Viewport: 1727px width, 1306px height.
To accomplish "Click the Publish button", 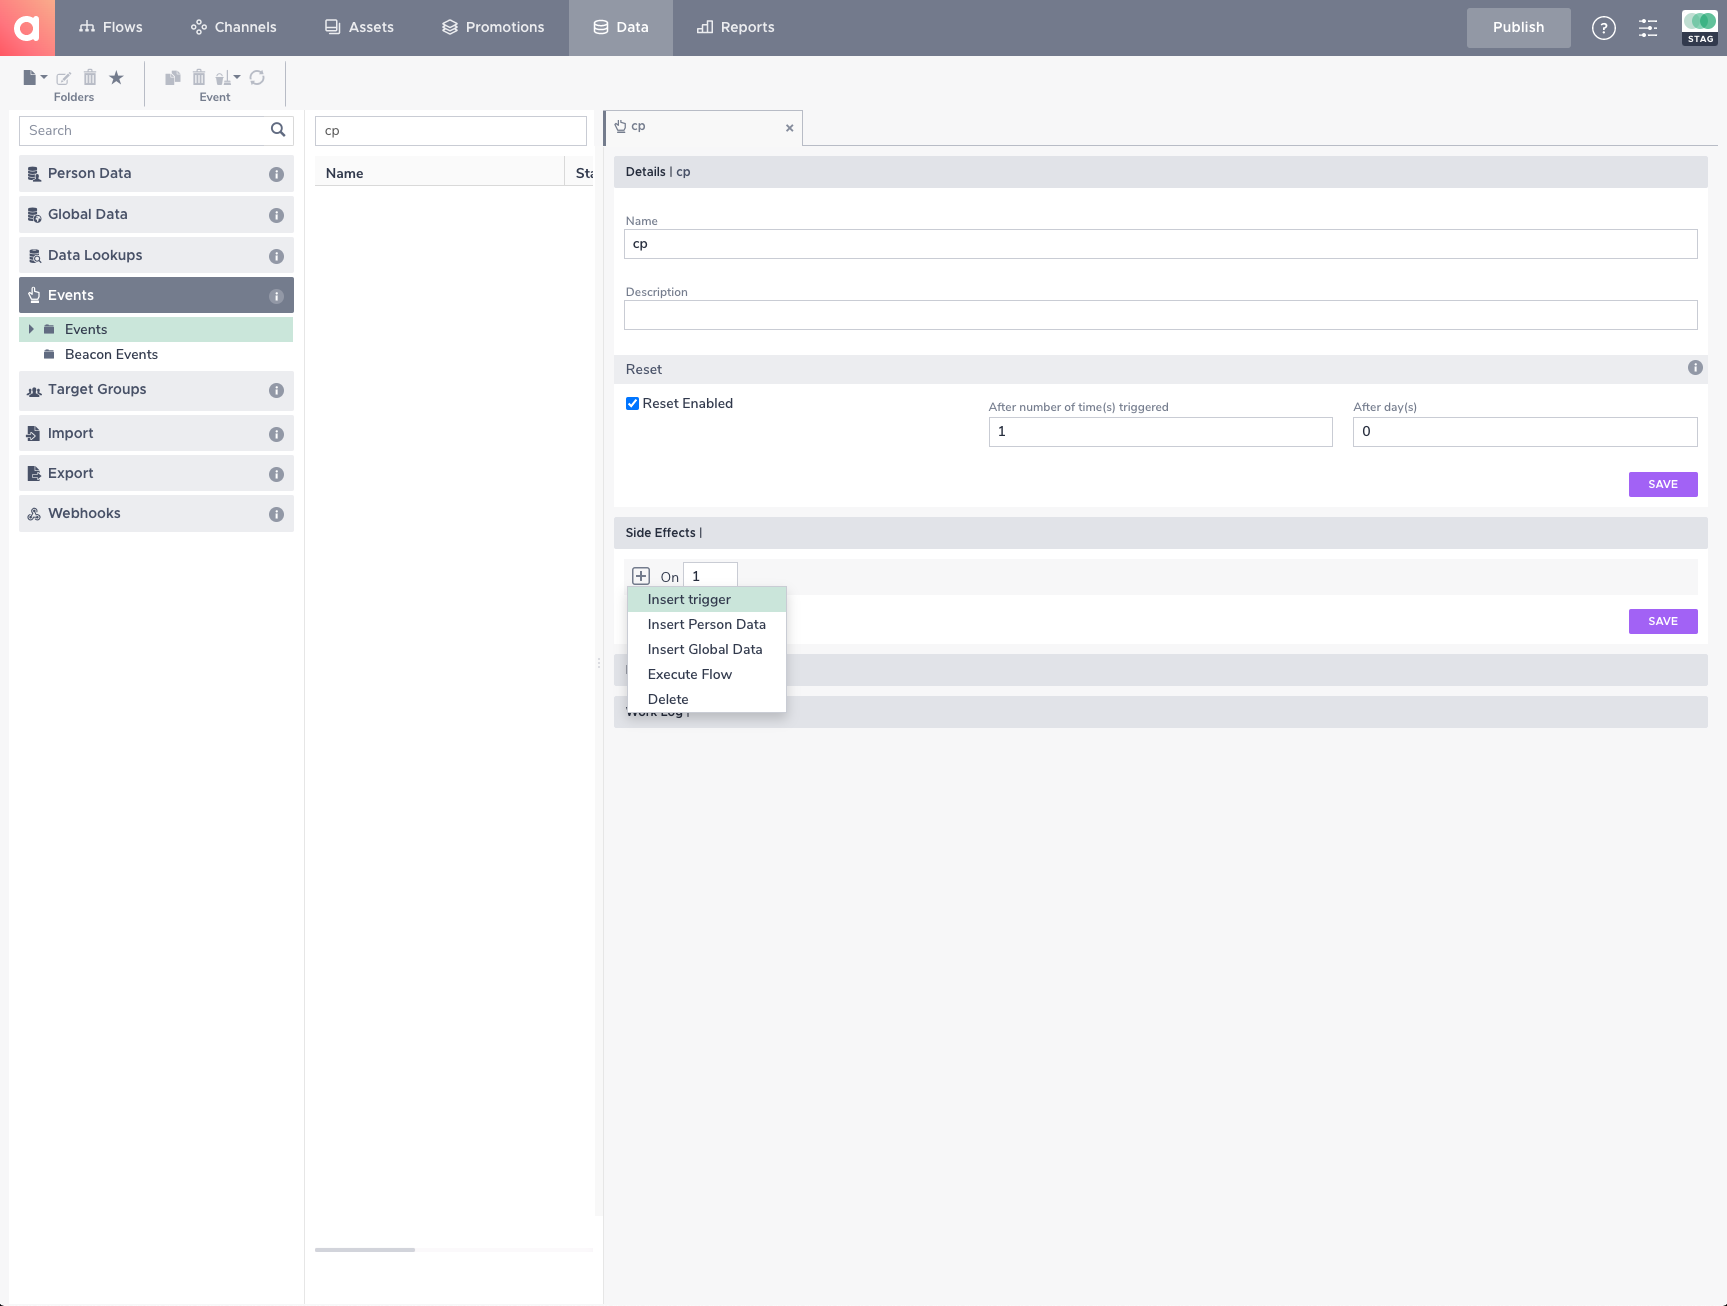I will click(x=1518, y=27).
